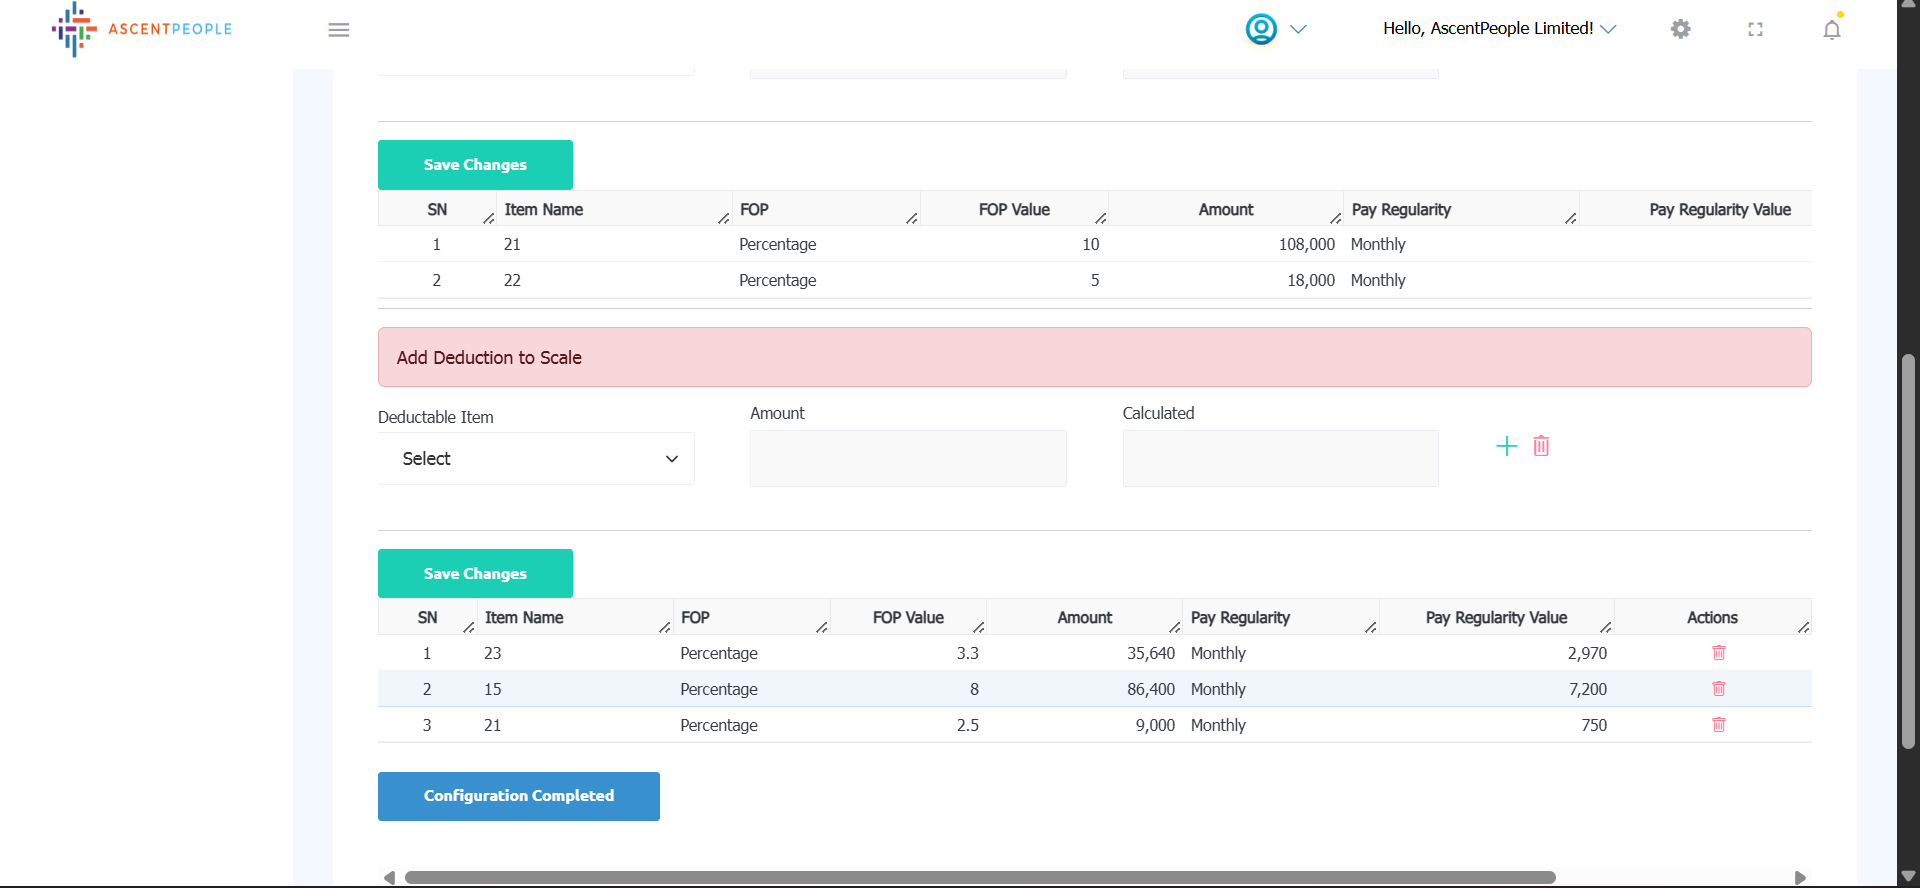This screenshot has width=1920, height=888.
Task: Delete deduction row with item 23
Action: [1718, 653]
